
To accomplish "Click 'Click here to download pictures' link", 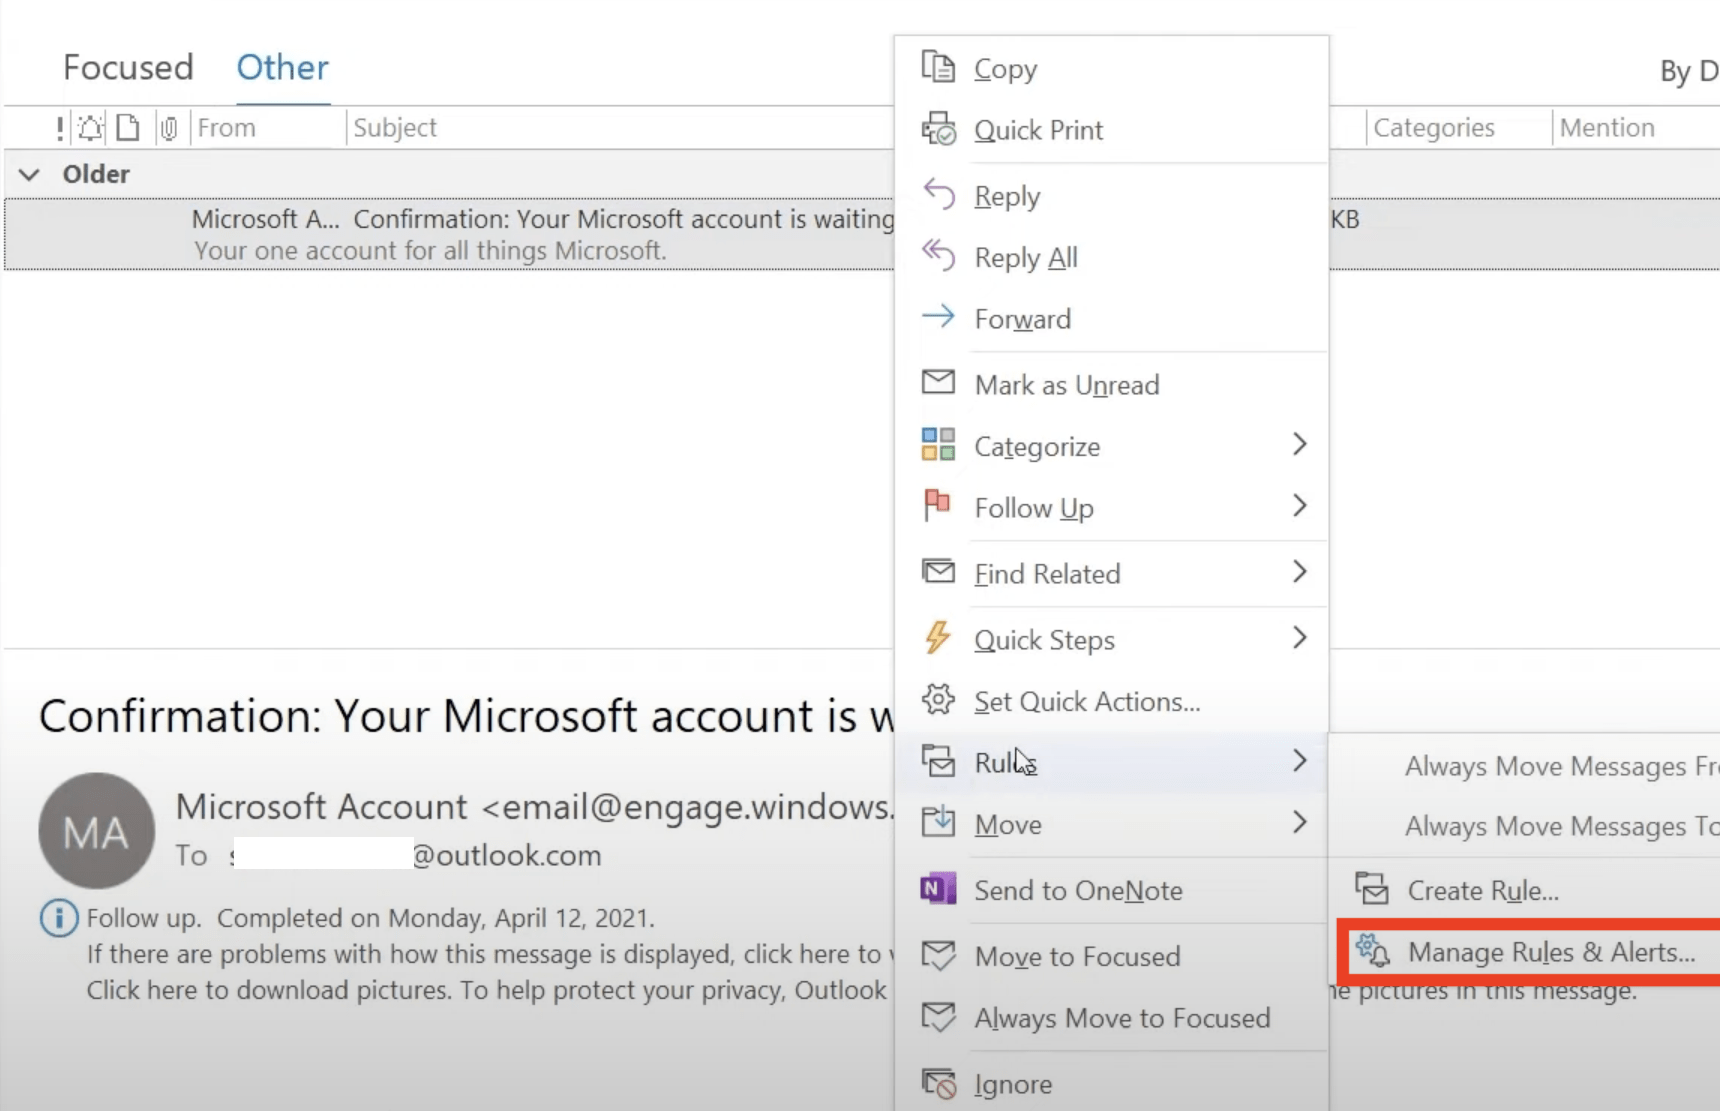I will click(x=267, y=990).
